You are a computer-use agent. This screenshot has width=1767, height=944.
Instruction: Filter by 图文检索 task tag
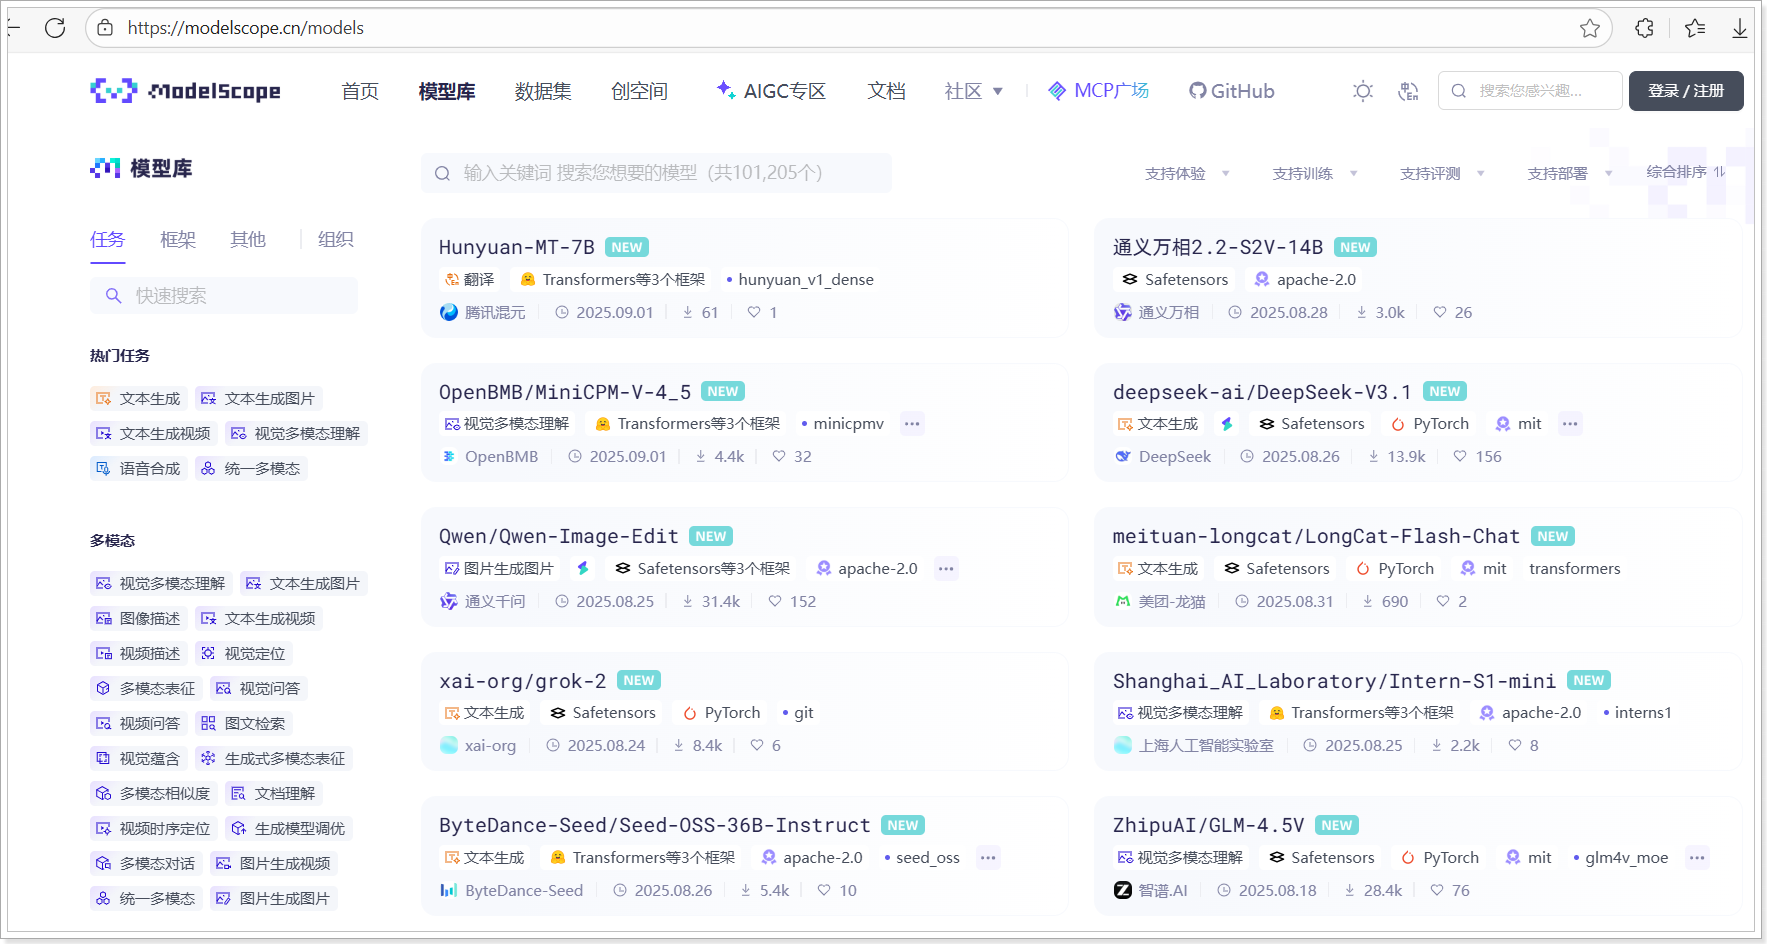[244, 724]
